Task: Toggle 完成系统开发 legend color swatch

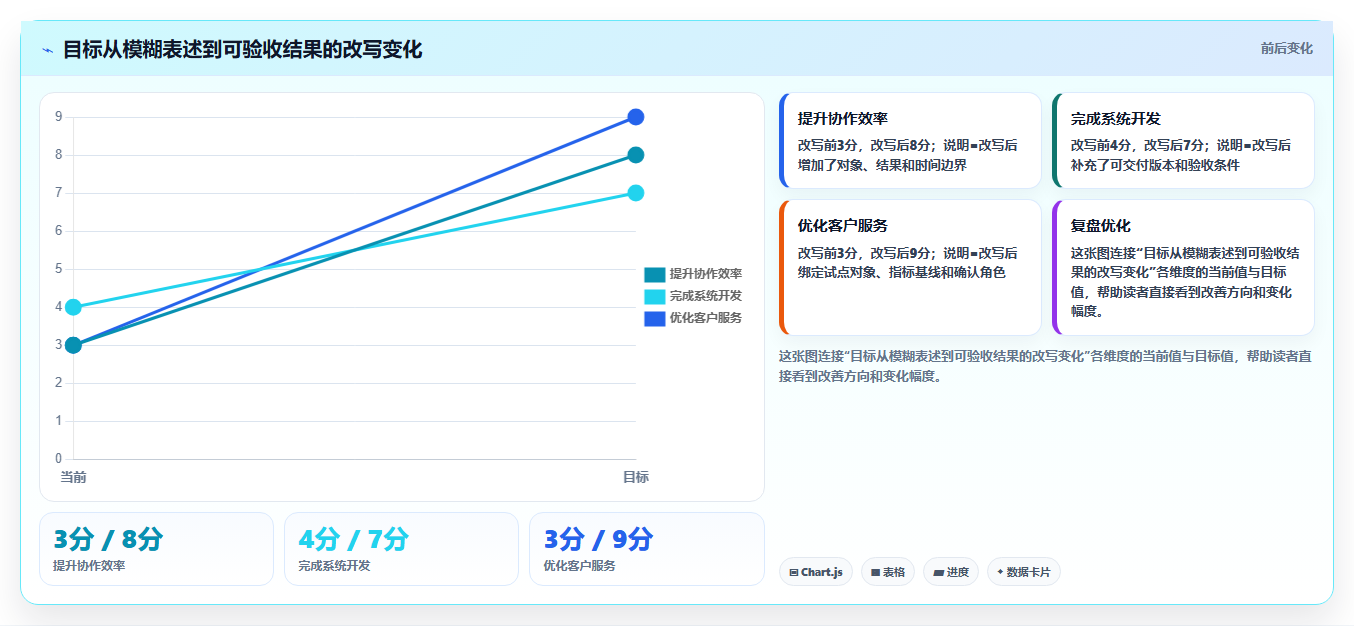Action: [654, 296]
